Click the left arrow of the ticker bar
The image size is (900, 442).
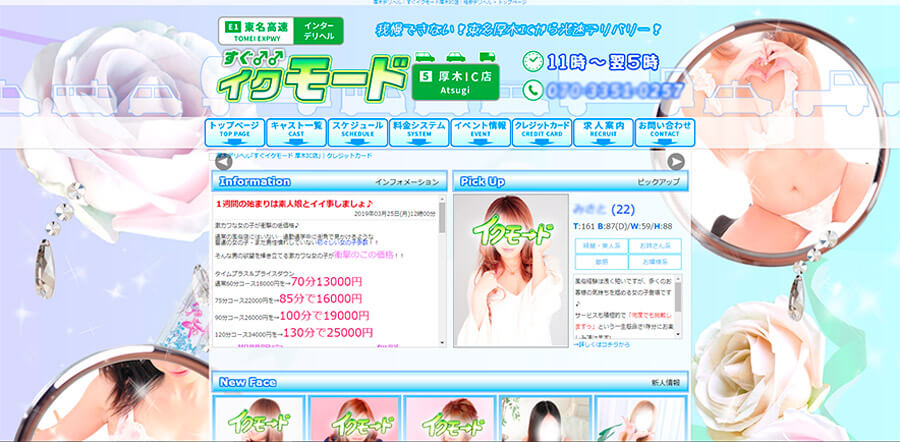pos(222,161)
